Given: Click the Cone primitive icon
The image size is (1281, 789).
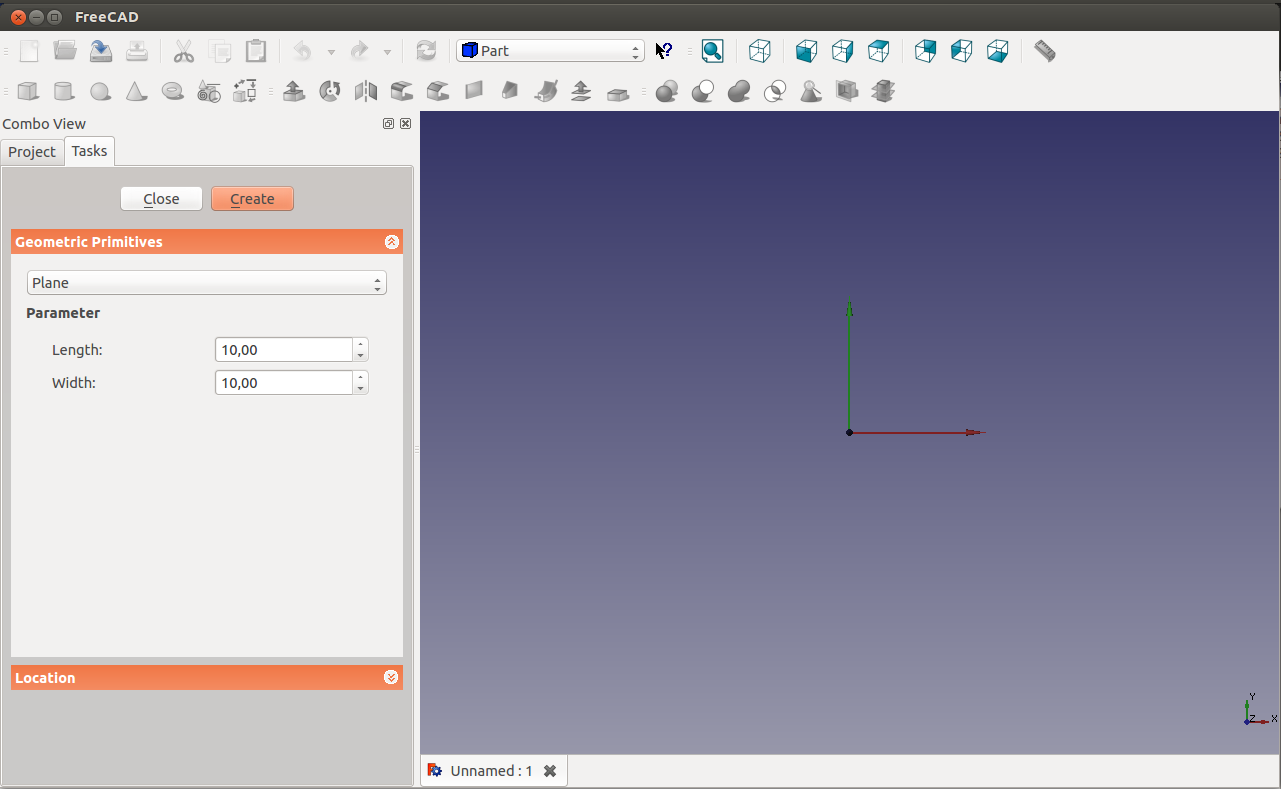Looking at the screenshot, I should [x=136, y=91].
